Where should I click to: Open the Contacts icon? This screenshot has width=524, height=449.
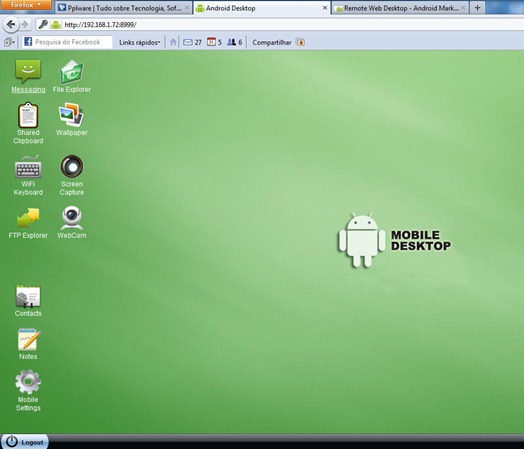28,296
